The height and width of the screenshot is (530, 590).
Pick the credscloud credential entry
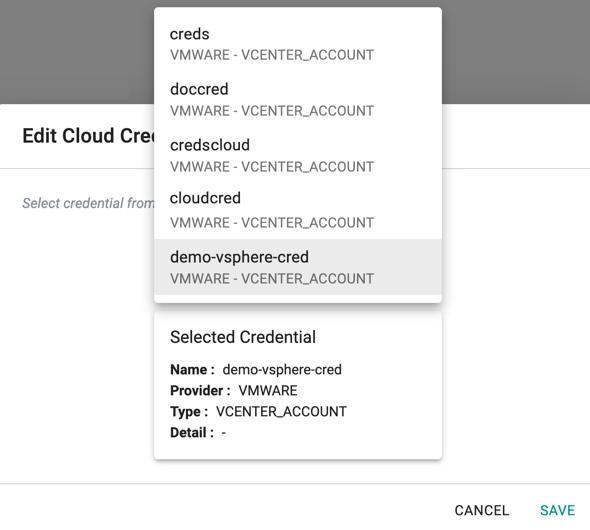point(298,155)
